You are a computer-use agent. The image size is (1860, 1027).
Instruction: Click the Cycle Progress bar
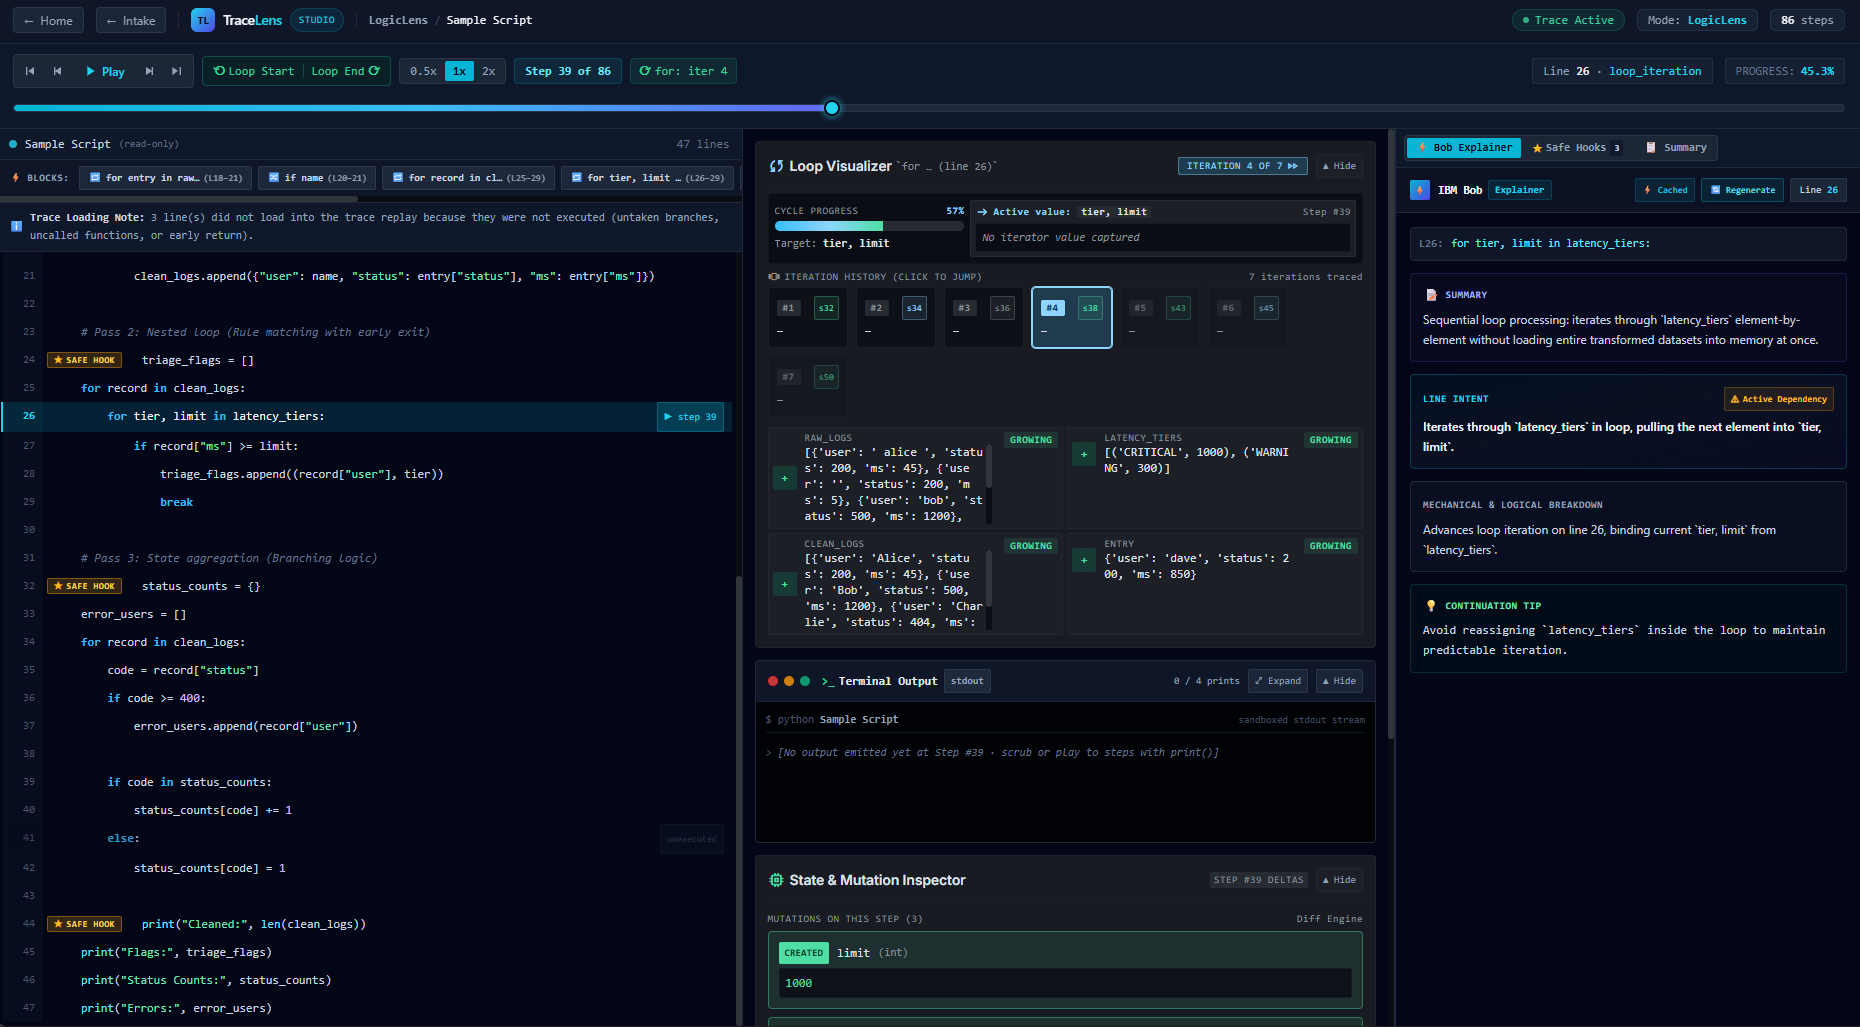coord(869,226)
